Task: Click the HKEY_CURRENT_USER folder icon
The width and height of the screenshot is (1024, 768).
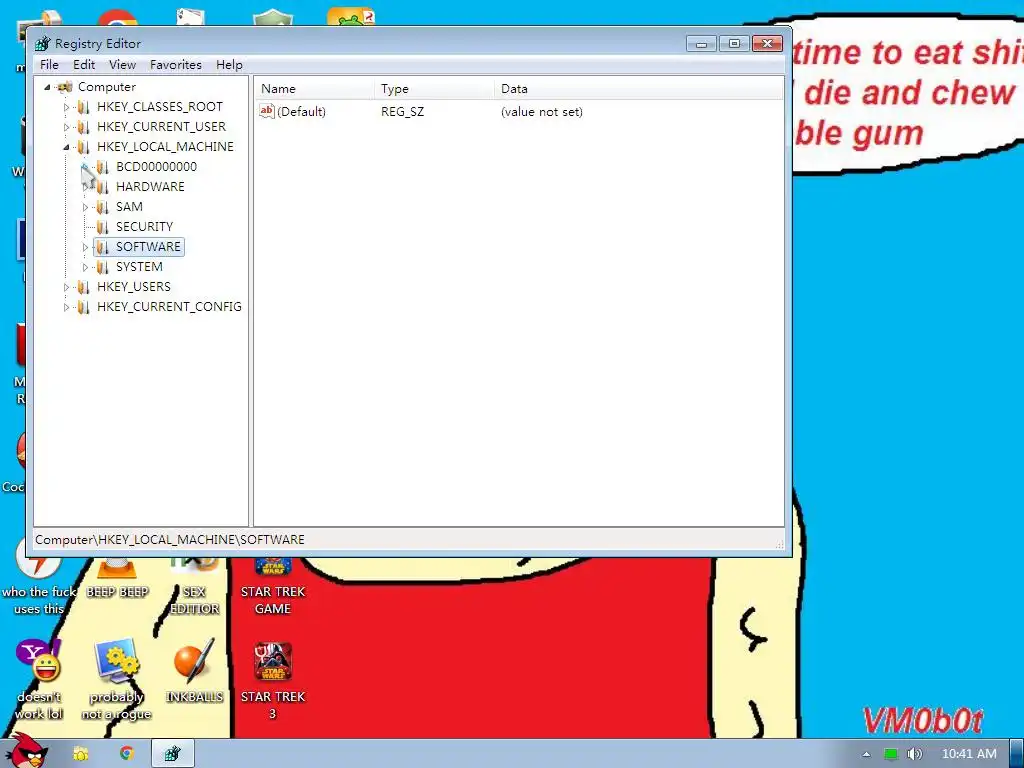Action: pos(83,127)
